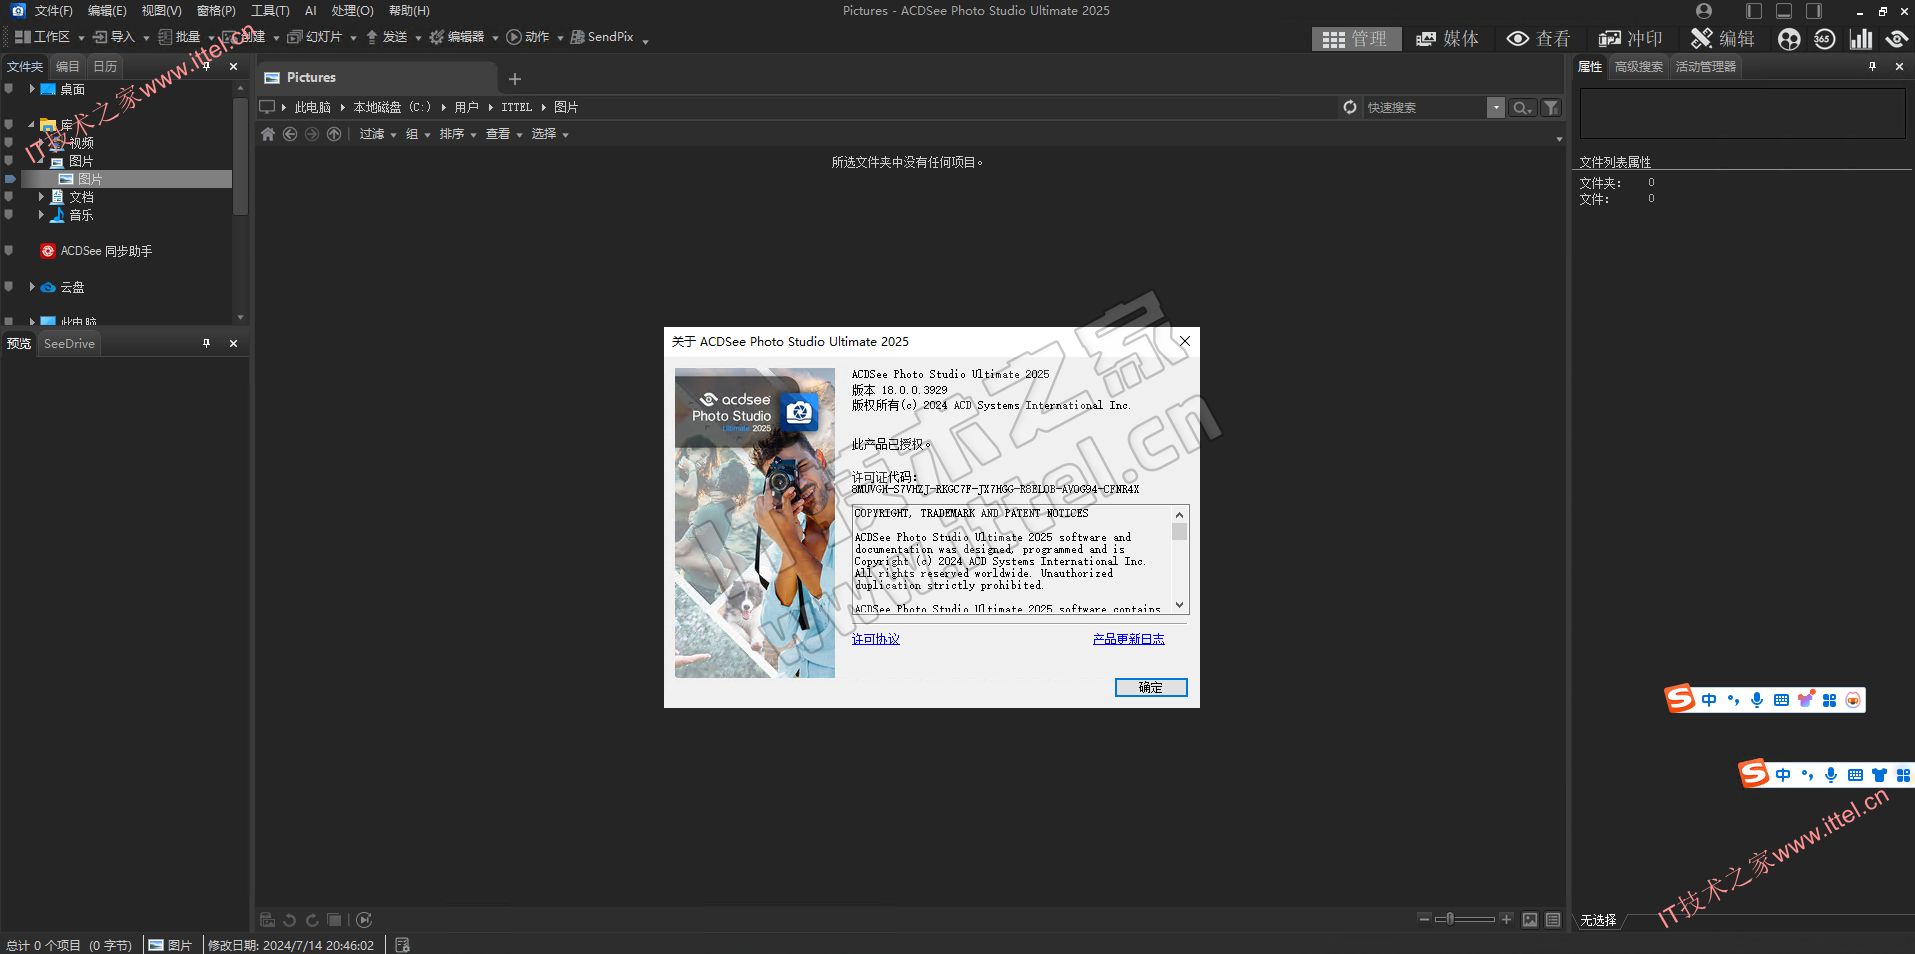This screenshot has width=1915, height=954.
Task: Open the 过滤 filter dropdown
Action: click(x=378, y=134)
